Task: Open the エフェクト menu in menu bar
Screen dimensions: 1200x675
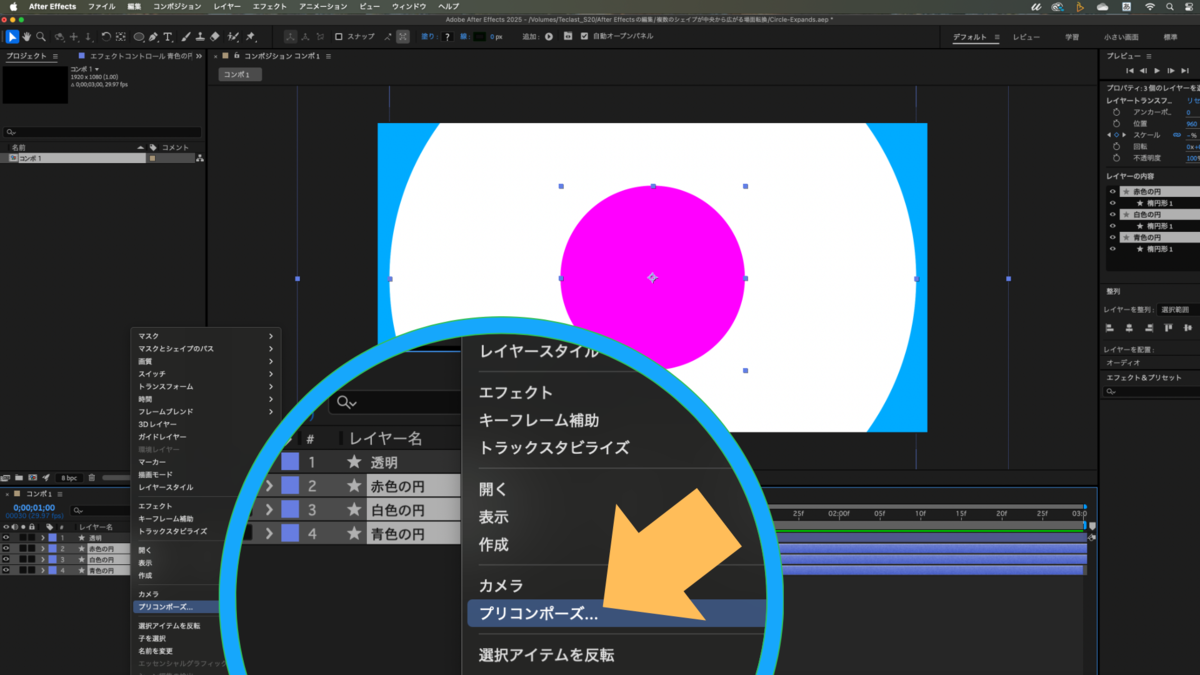Action: click(270, 6)
